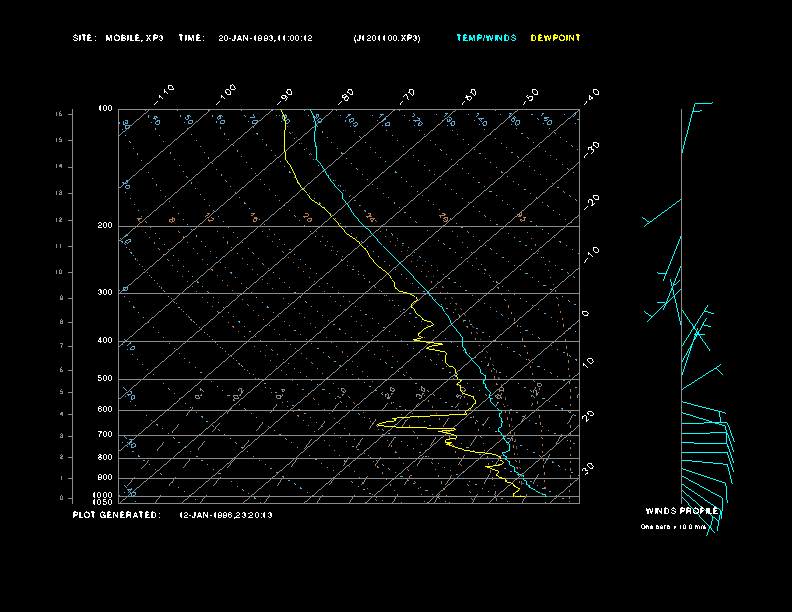Click the SITE: header label
Screen dimensions: 792x612
click(x=84, y=38)
